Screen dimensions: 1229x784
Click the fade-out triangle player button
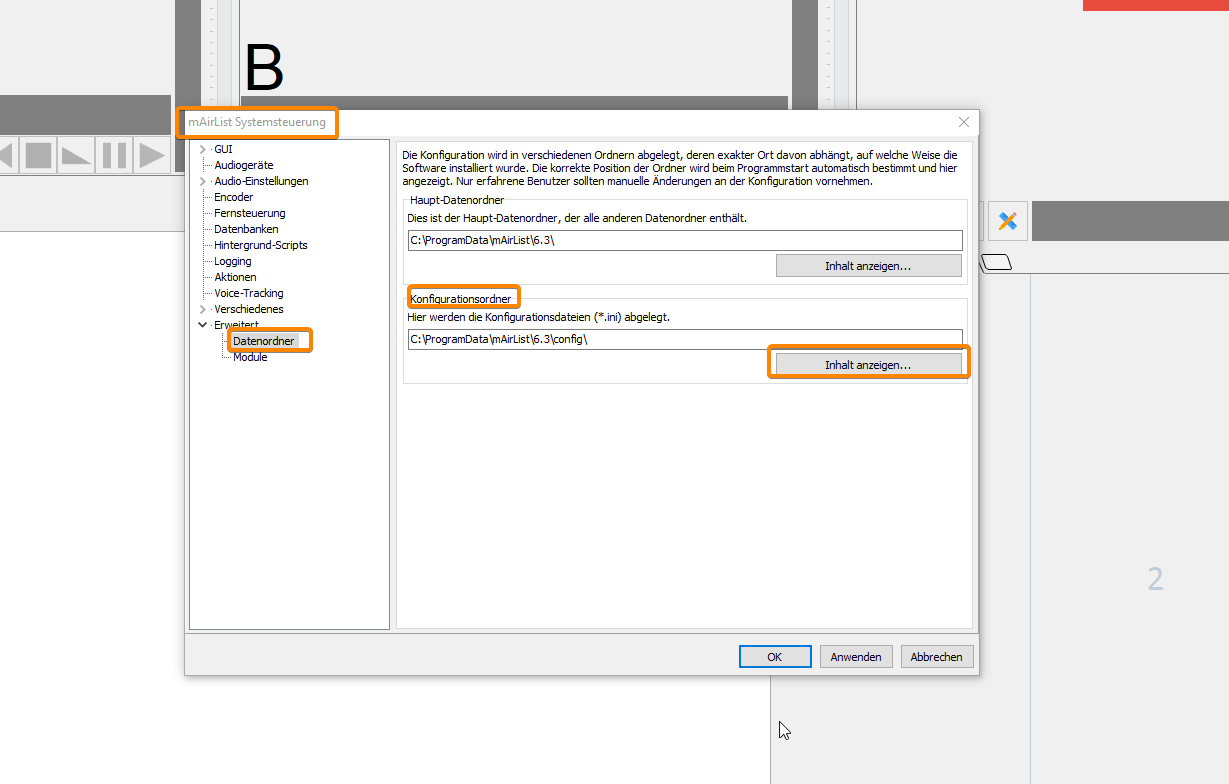[x=76, y=155]
